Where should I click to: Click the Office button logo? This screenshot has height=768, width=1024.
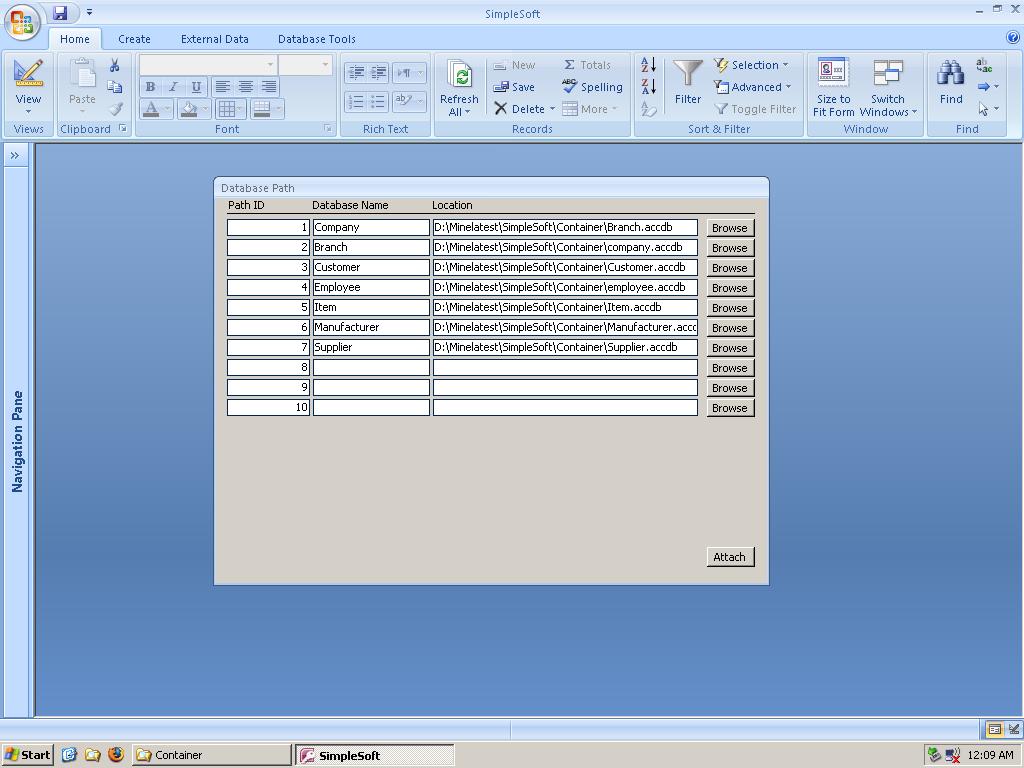(22, 23)
